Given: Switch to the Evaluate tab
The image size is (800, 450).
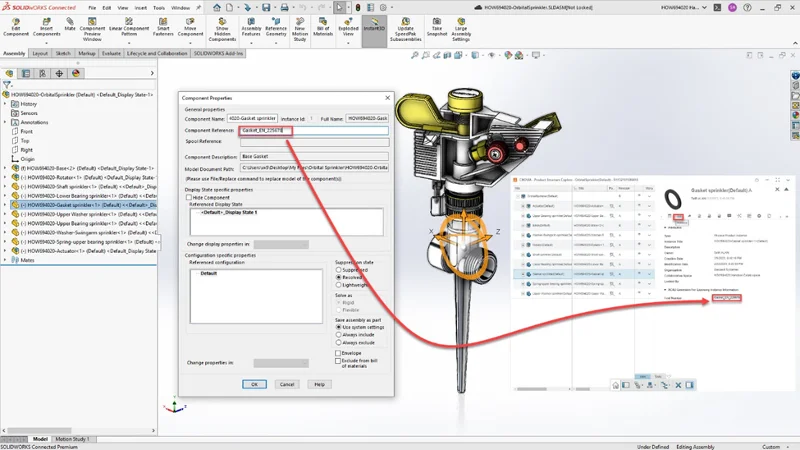Looking at the screenshot, I should [111, 54].
